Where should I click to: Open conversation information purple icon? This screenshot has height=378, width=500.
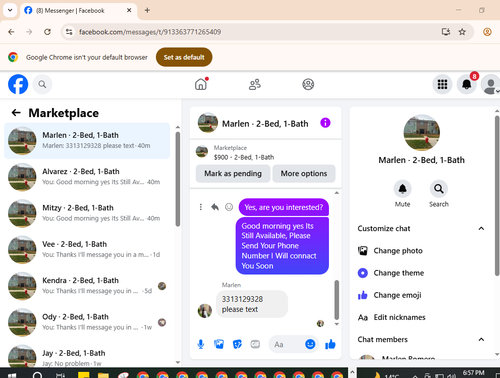pyautogui.click(x=325, y=123)
